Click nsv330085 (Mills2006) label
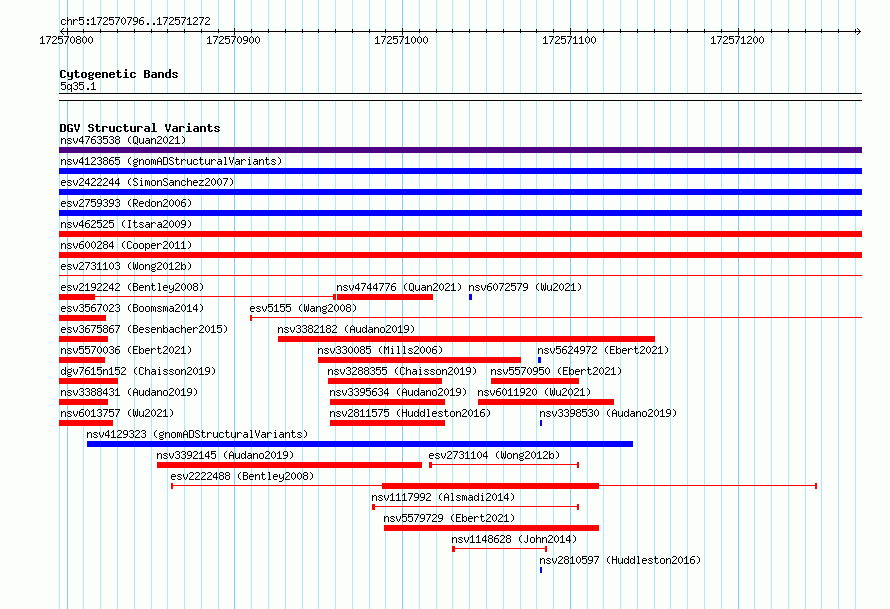The width and height of the screenshot is (890, 609). coord(380,350)
